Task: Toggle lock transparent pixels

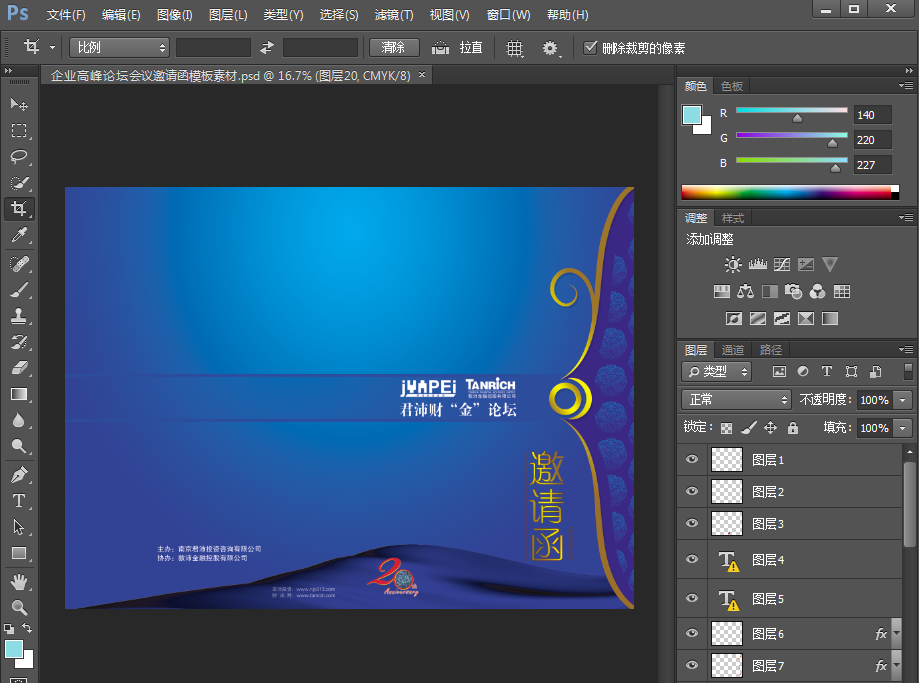Action: (x=726, y=428)
